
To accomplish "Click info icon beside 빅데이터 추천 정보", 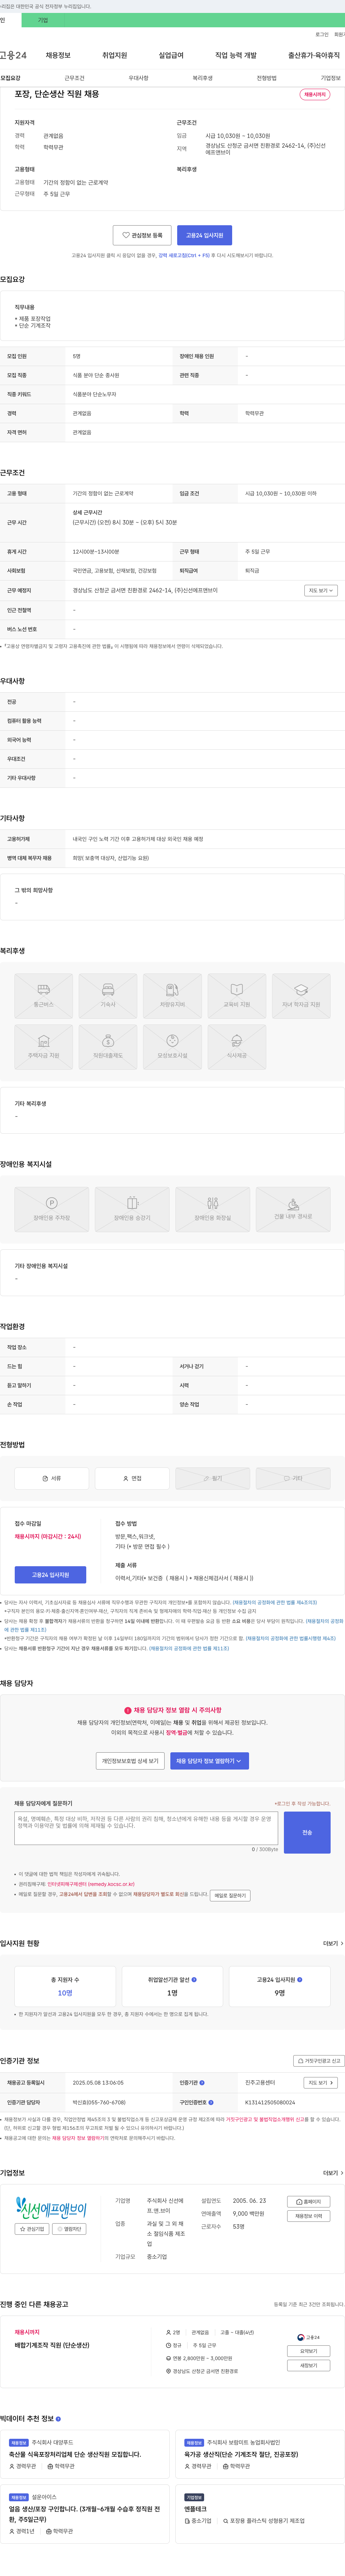I will pyautogui.click(x=58, y=2419).
